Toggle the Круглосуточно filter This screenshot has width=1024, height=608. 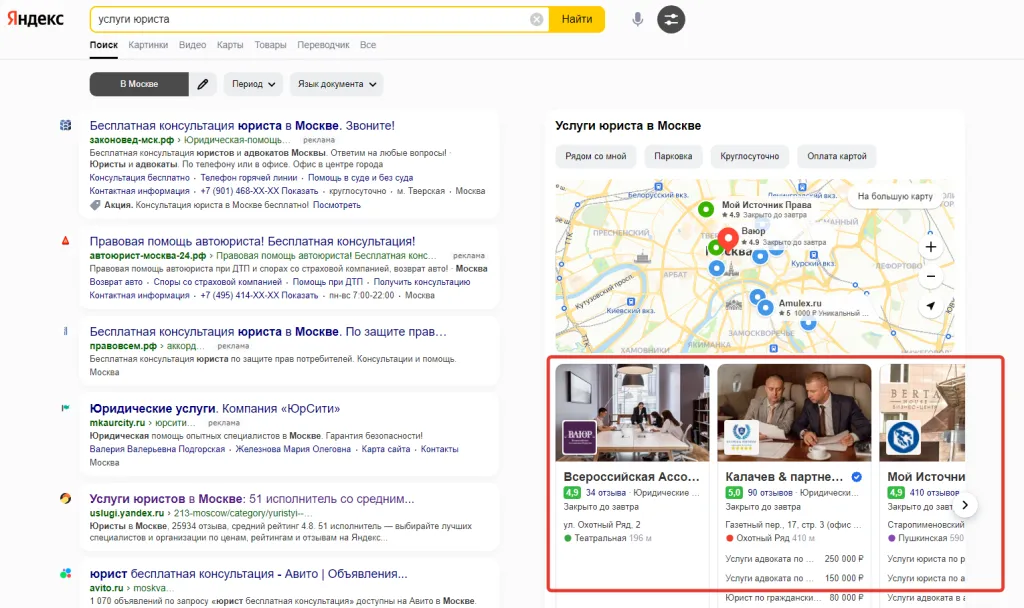click(750, 156)
